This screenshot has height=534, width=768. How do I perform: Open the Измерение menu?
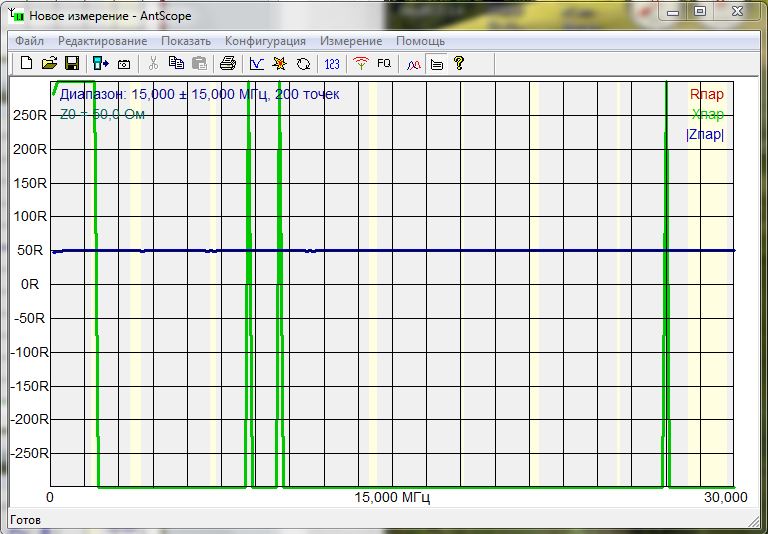coord(350,41)
